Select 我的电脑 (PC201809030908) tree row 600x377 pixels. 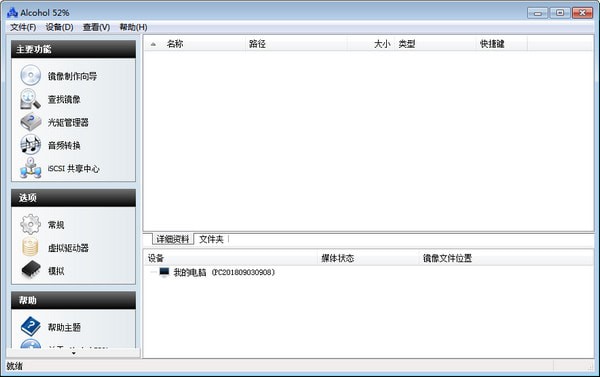click(224, 272)
